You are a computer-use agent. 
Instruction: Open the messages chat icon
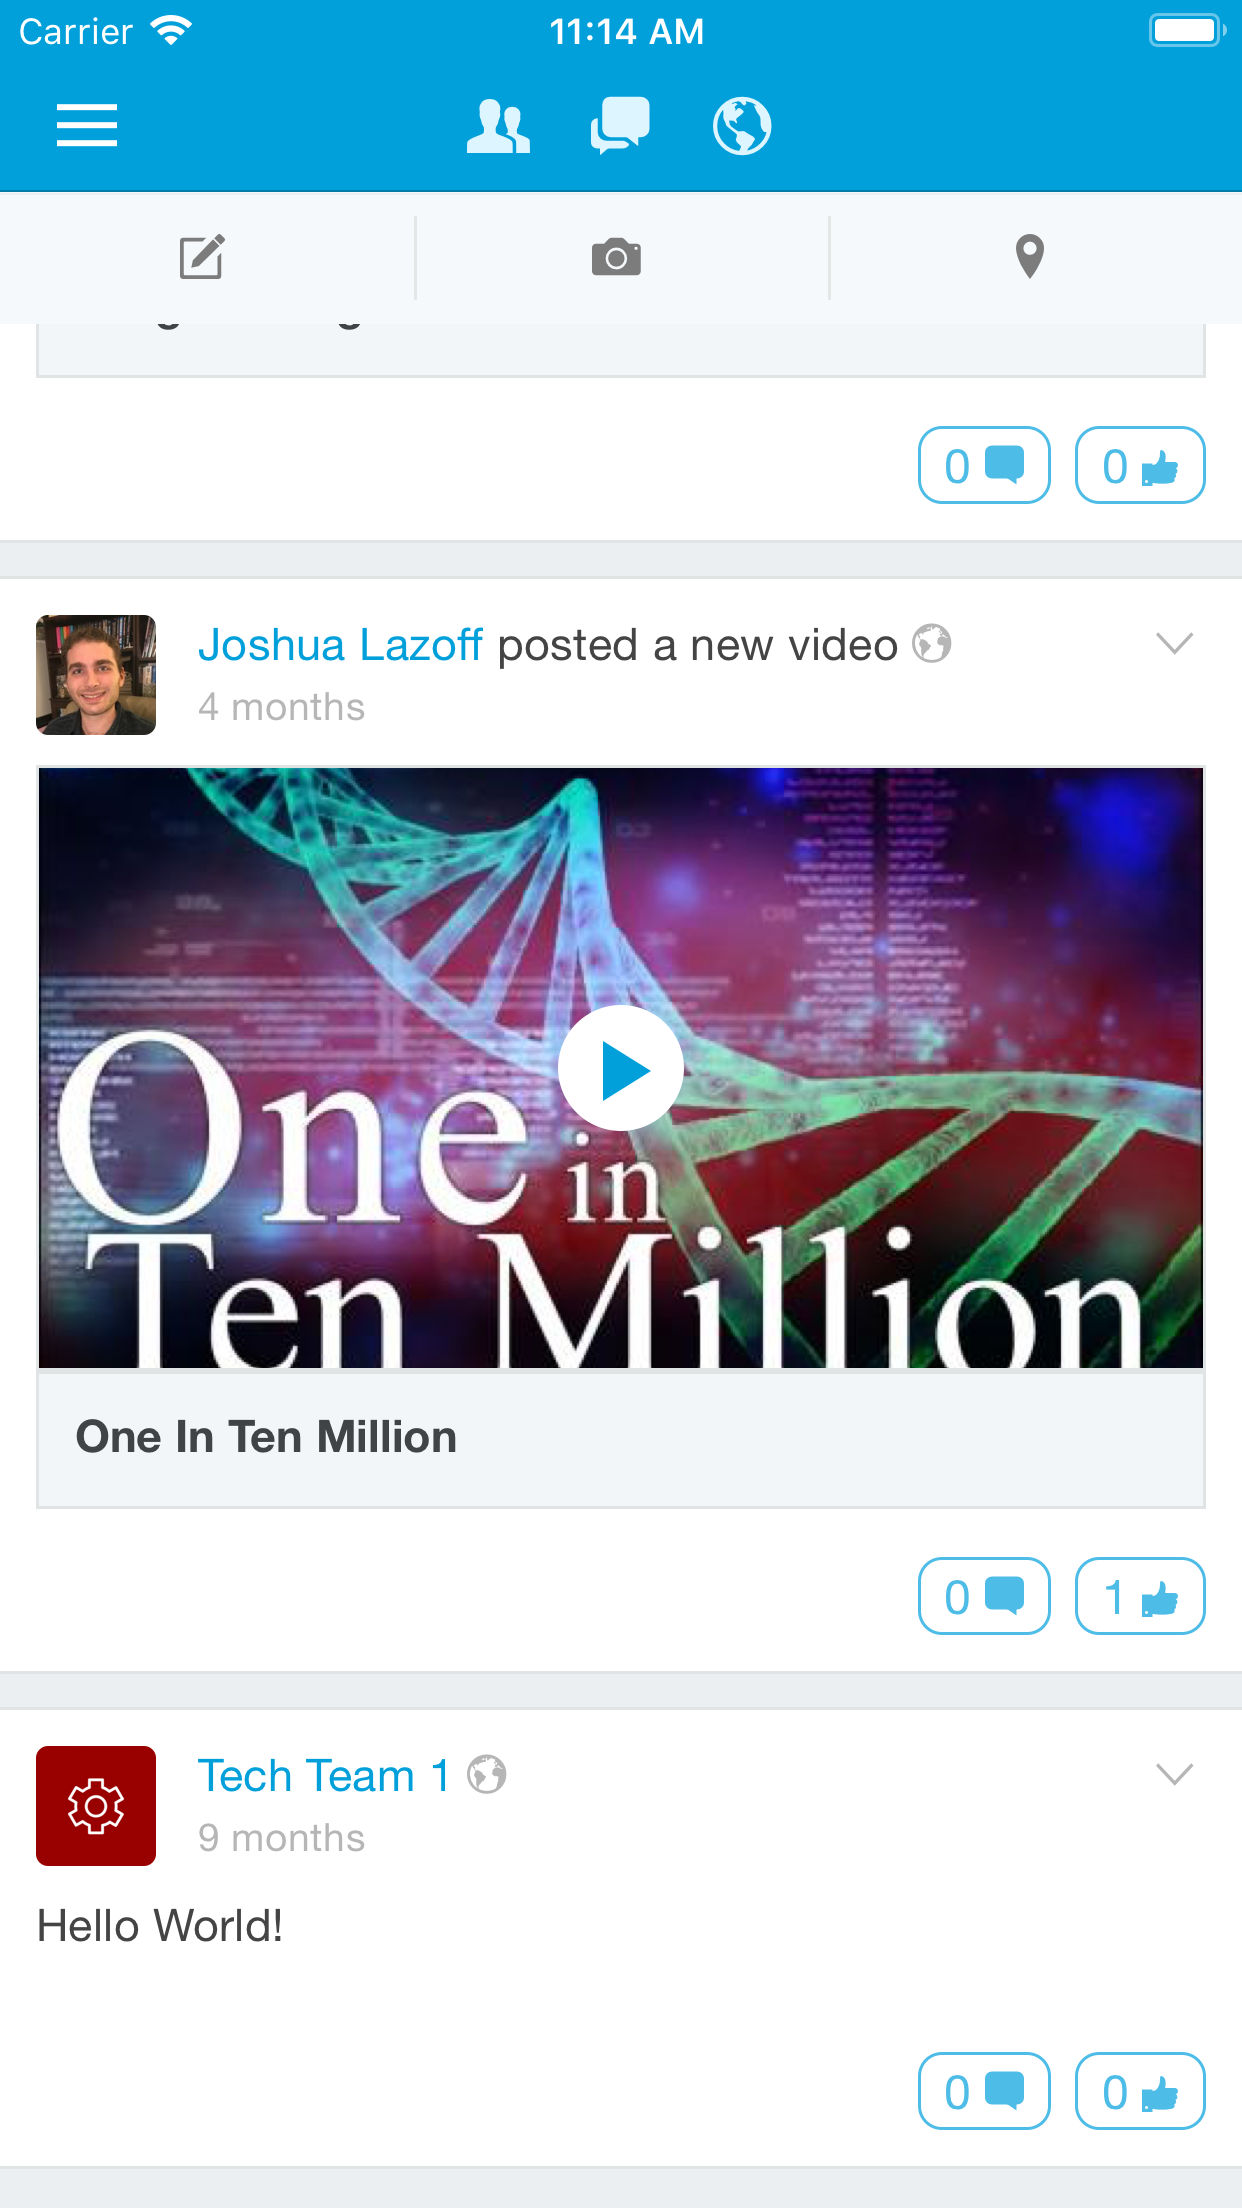(620, 126)
